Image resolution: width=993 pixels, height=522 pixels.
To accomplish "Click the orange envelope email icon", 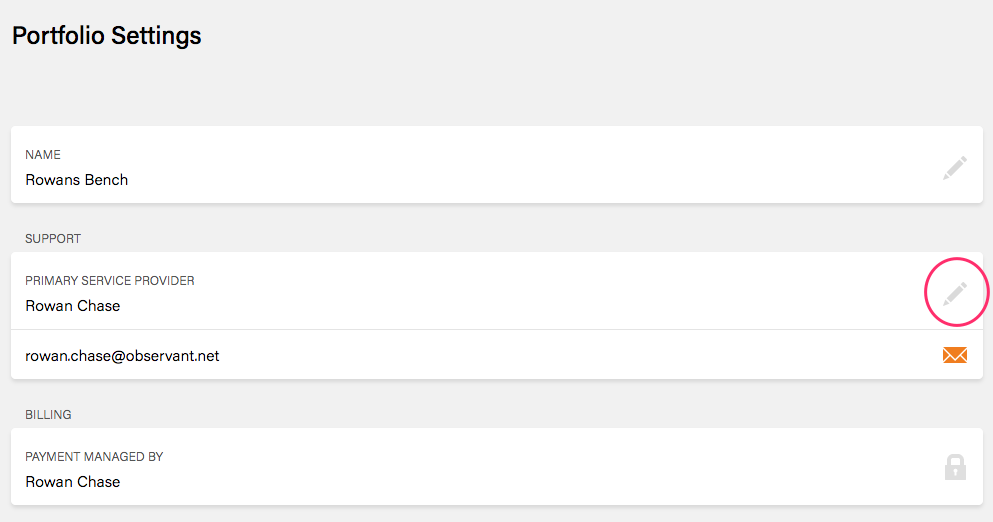I will [x=955, y=355].
